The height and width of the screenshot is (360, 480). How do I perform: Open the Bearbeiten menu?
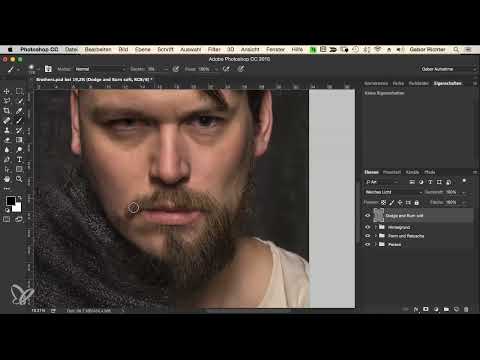tap(98, 49)
